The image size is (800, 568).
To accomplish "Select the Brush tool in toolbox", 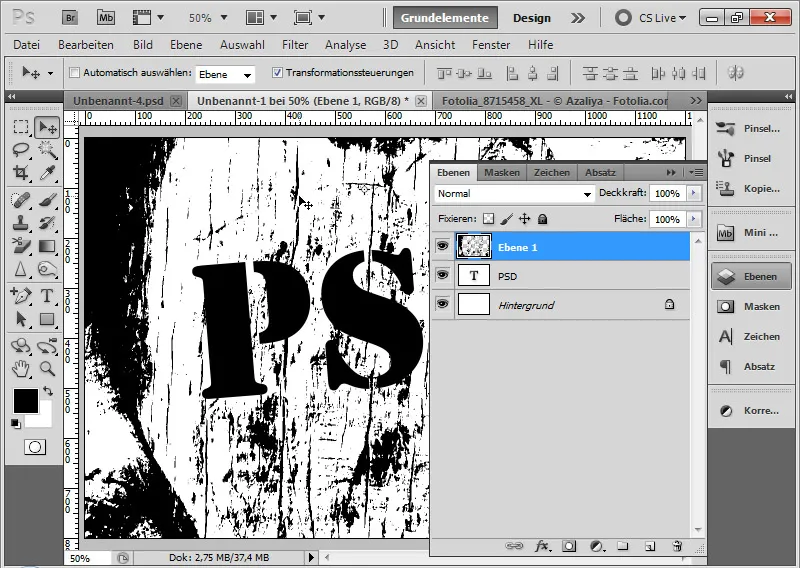I will pyautogui.click(x=47, y=200).
